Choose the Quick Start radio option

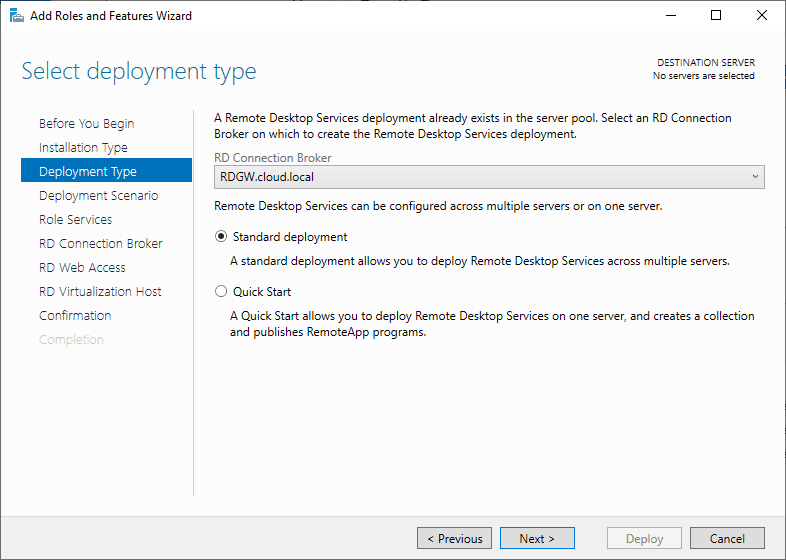(222, 292)
